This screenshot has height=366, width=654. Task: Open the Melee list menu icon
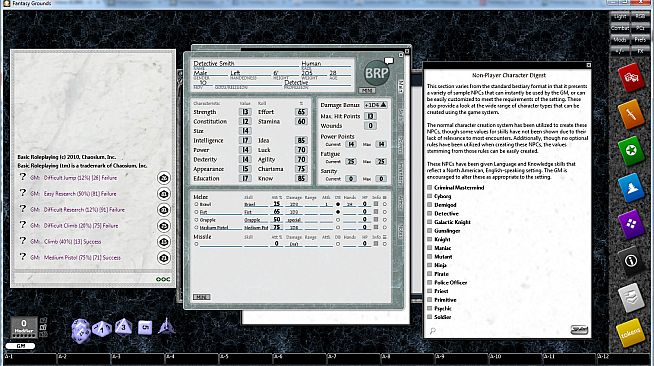click(385, 197)
